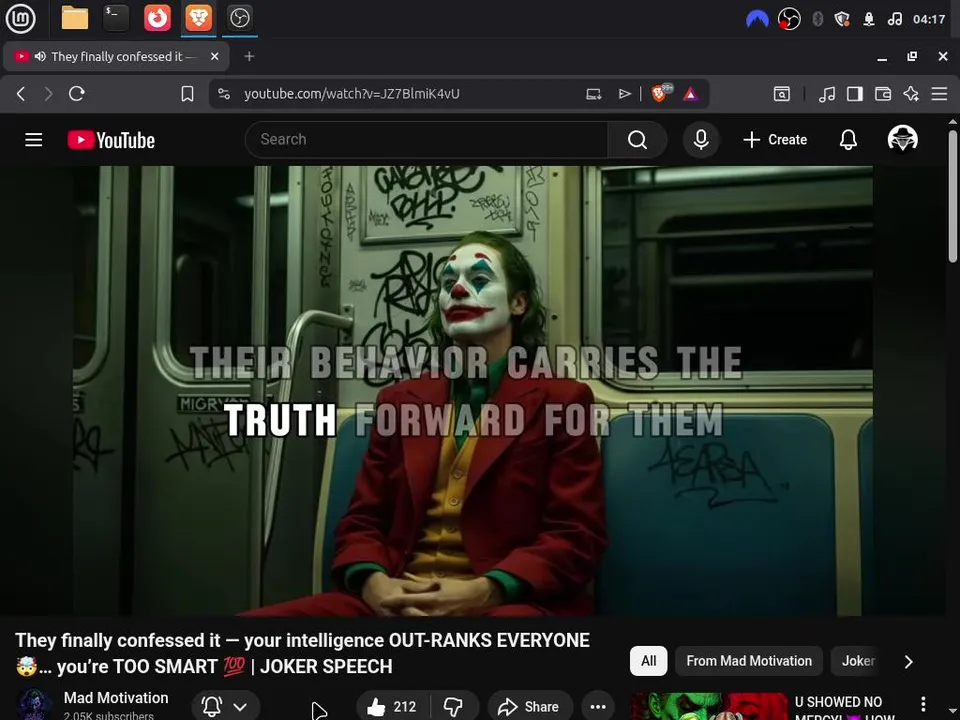Open the Brave main menu
The image size is (960, 720).
tap(939, 94)
